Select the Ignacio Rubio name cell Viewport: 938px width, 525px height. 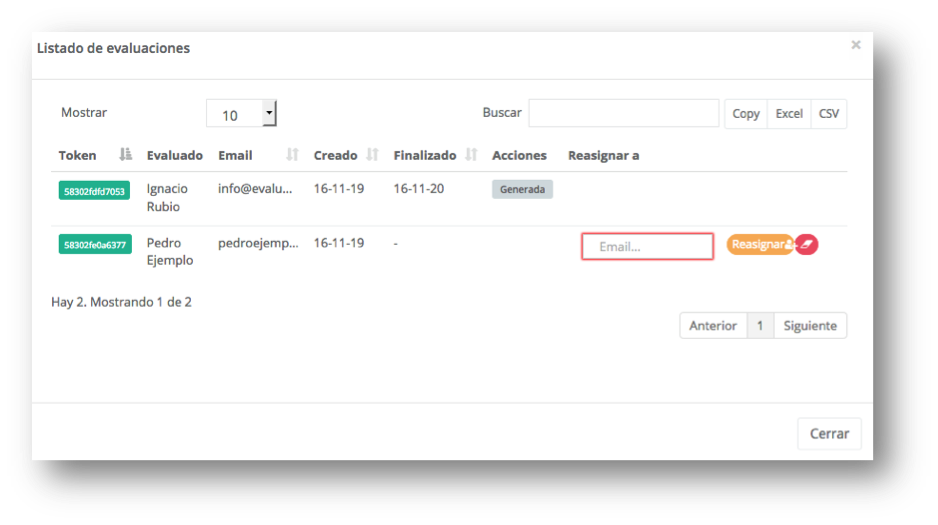[168, 197]
